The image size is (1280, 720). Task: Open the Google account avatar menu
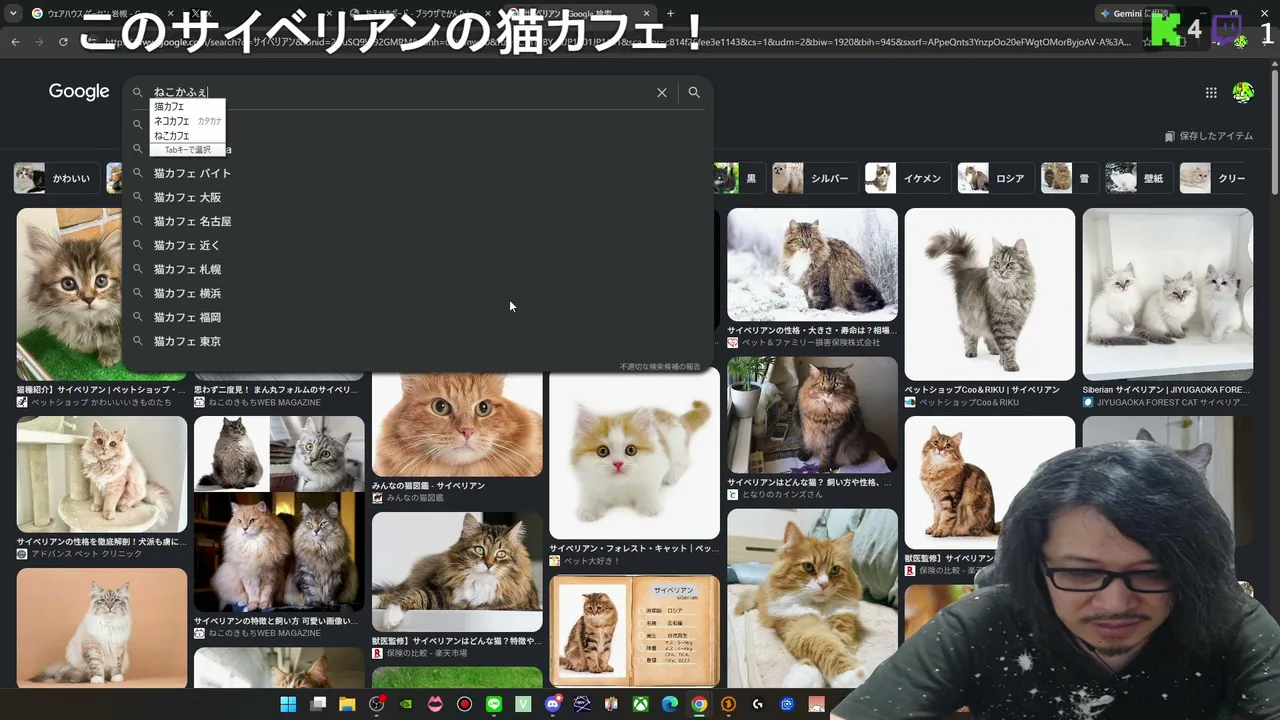click(1243, 92)
